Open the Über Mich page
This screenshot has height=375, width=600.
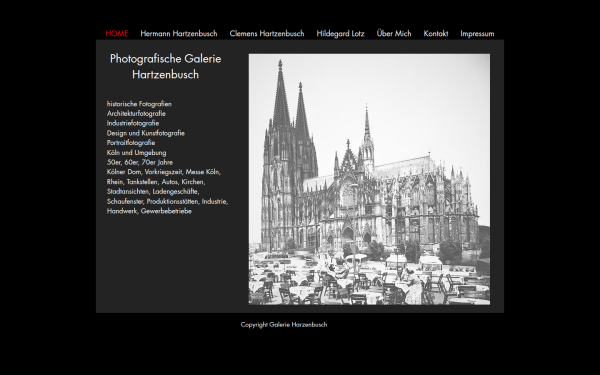(x=394, y=33)
